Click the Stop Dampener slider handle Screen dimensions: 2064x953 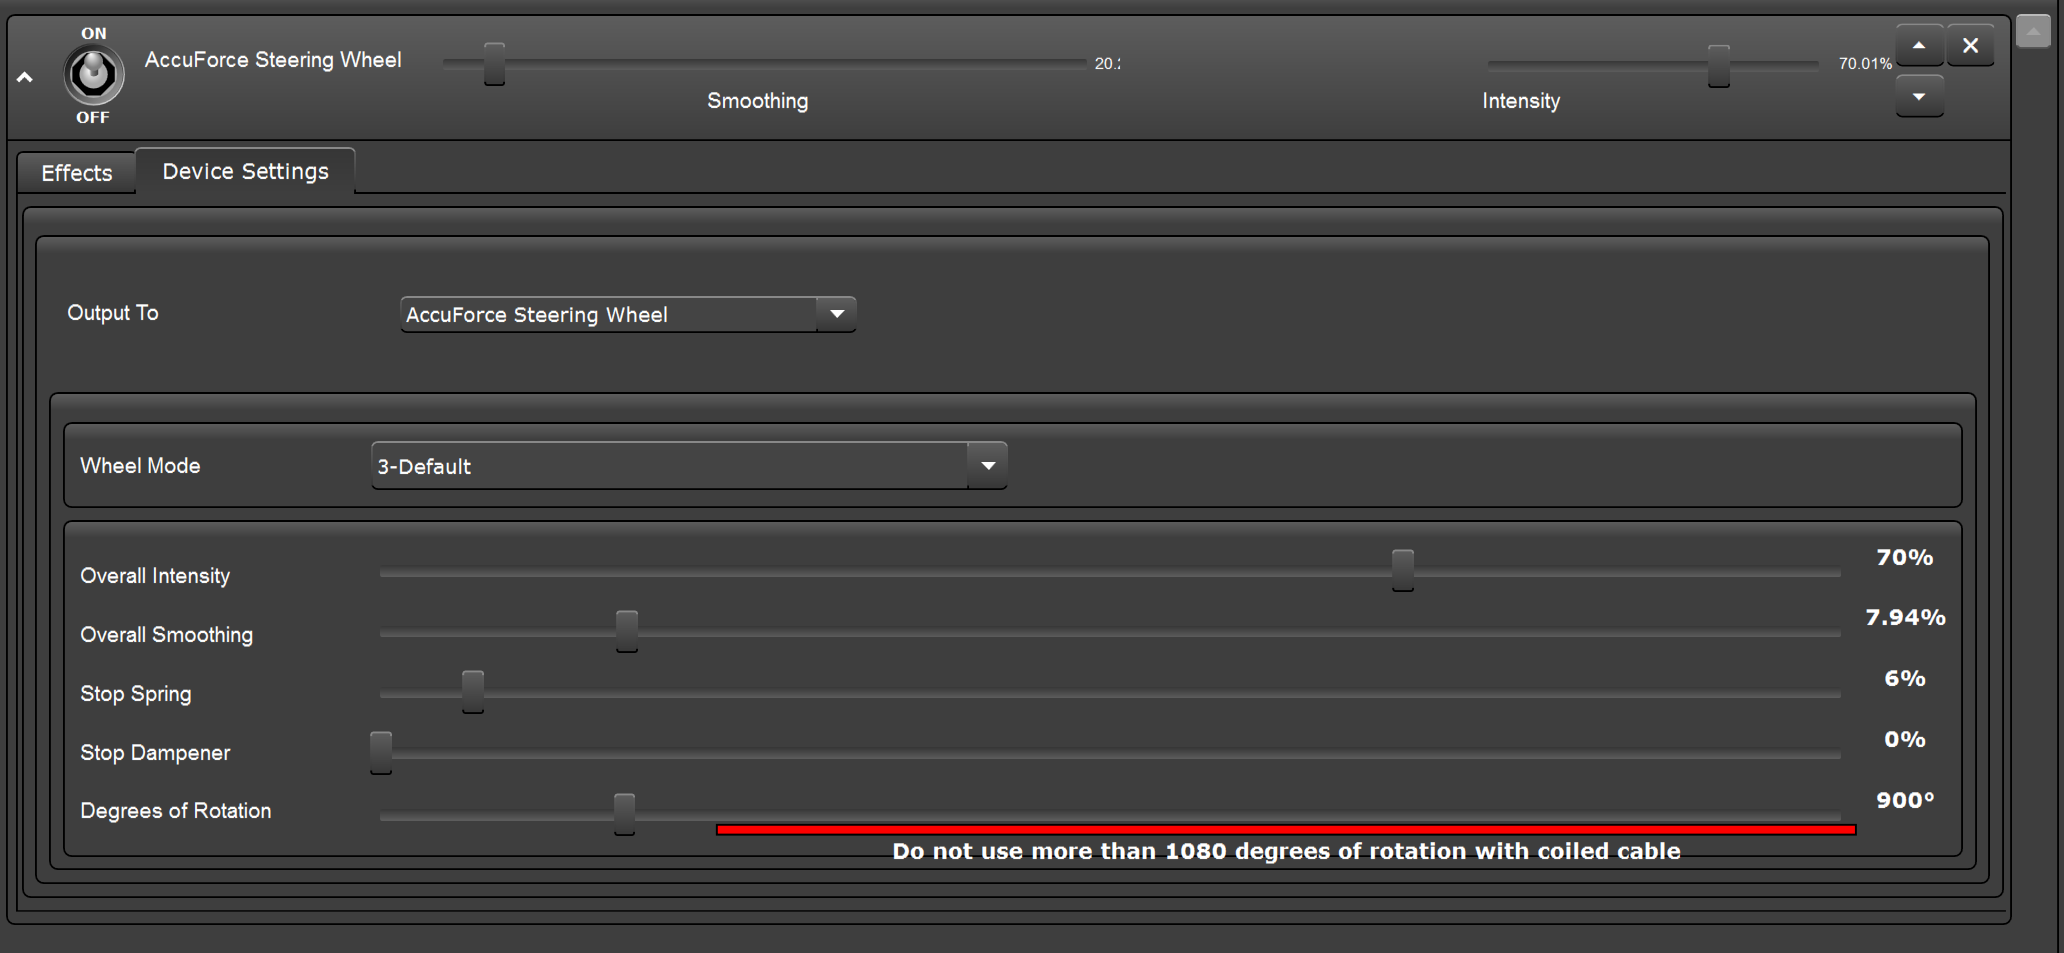coord(381,753)
